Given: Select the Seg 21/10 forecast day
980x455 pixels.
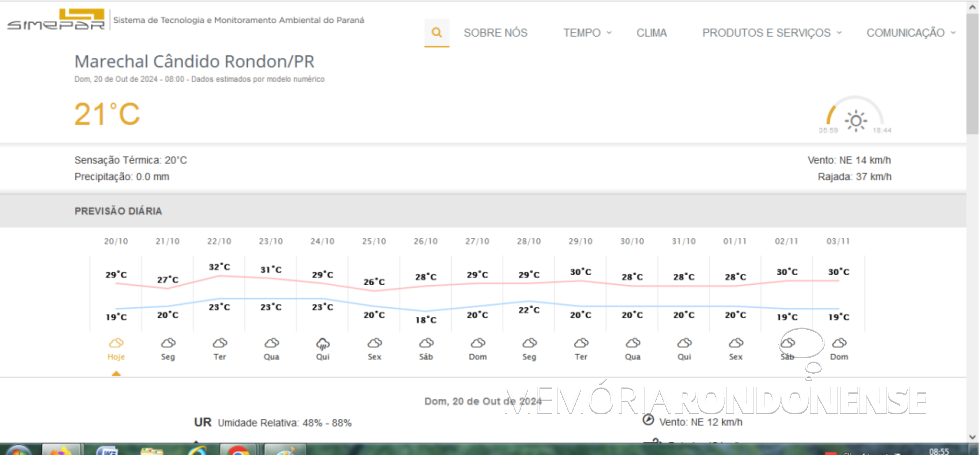Looking at the screenshot, I should coord(168,349).
